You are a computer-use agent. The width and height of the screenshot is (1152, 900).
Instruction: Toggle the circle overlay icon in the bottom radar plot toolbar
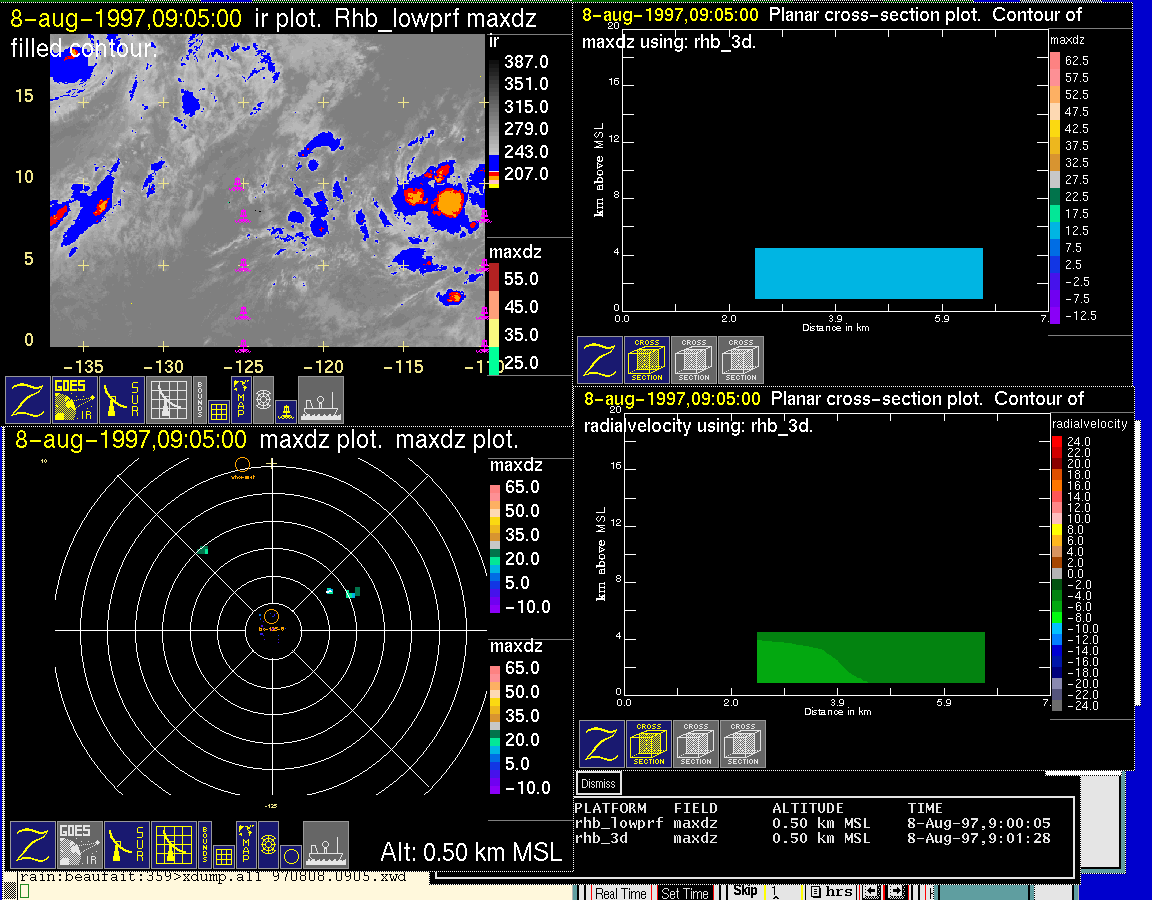(x=290, y=855)
